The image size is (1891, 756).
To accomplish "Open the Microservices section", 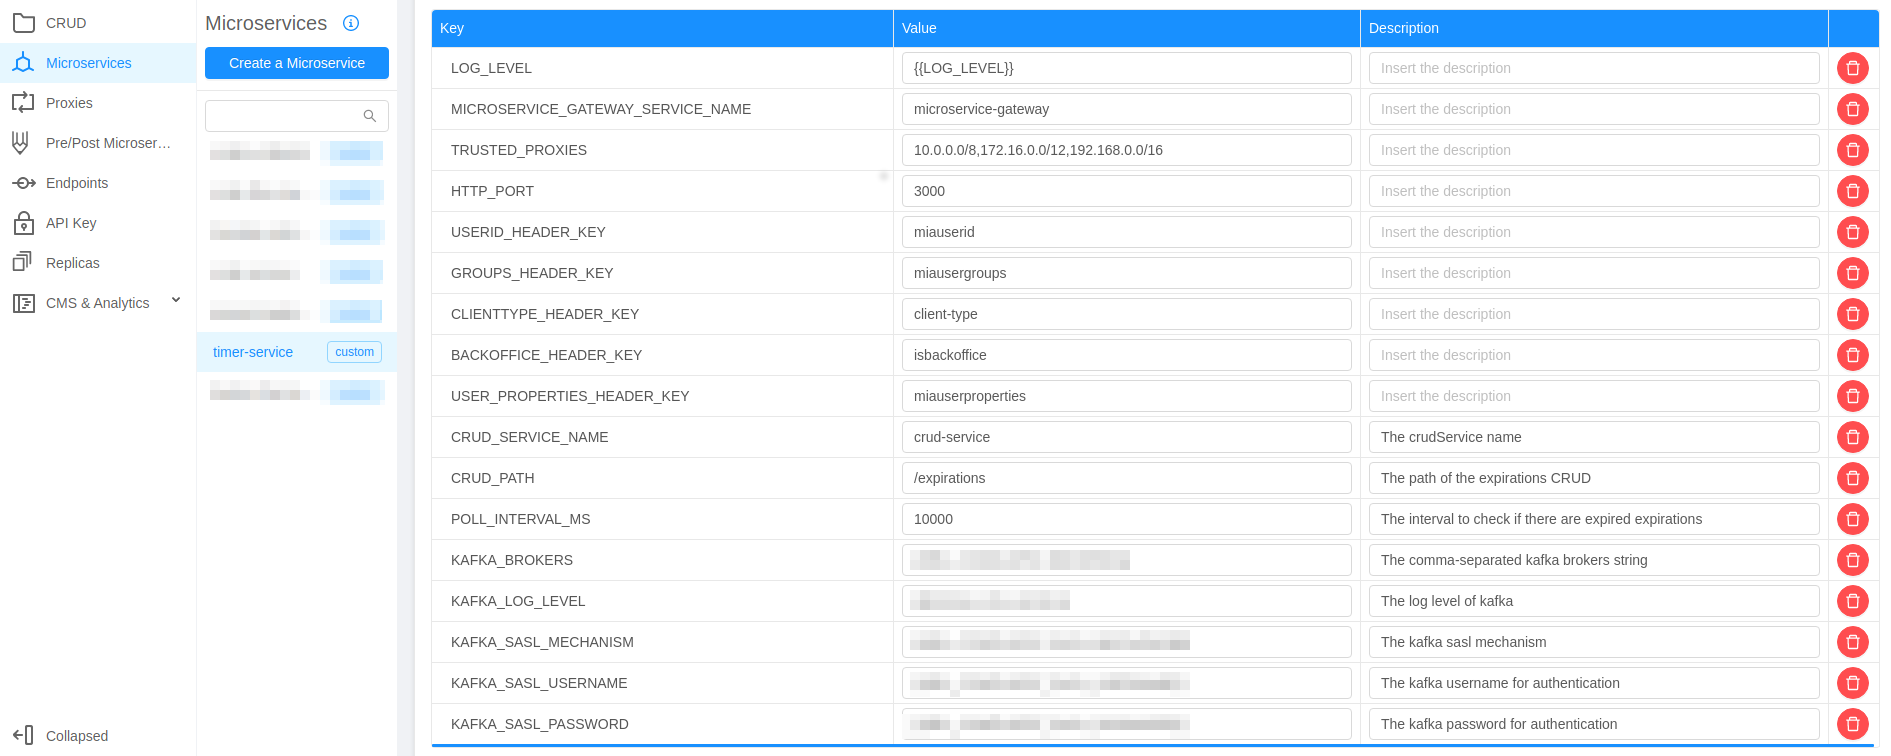I will click(x=98, y=63).
